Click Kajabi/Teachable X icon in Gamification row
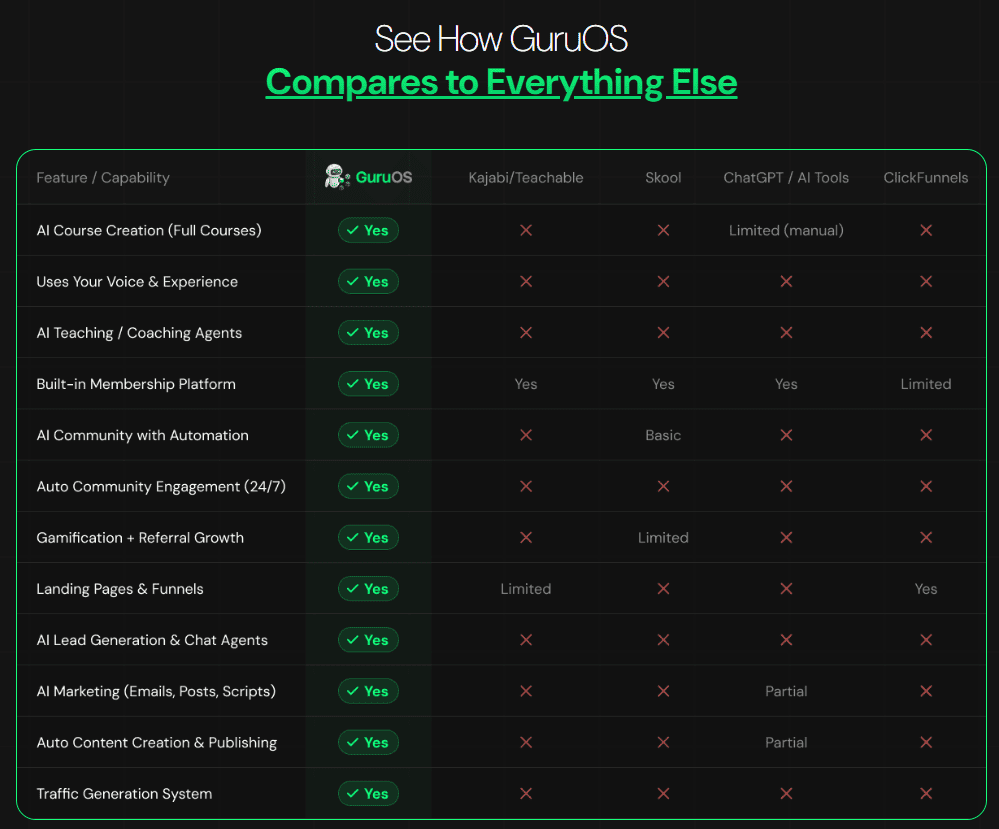999x829 pixels. coord(526,538)
